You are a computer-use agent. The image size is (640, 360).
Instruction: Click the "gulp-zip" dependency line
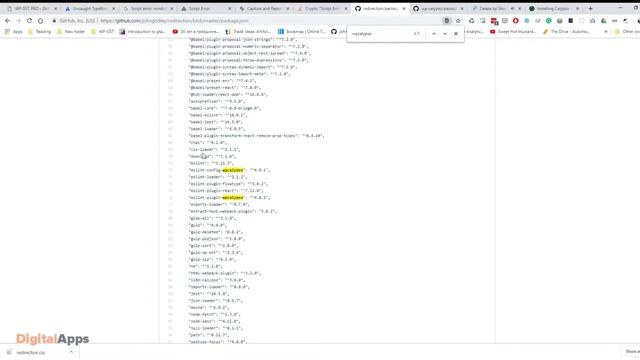tap(212, 260)
